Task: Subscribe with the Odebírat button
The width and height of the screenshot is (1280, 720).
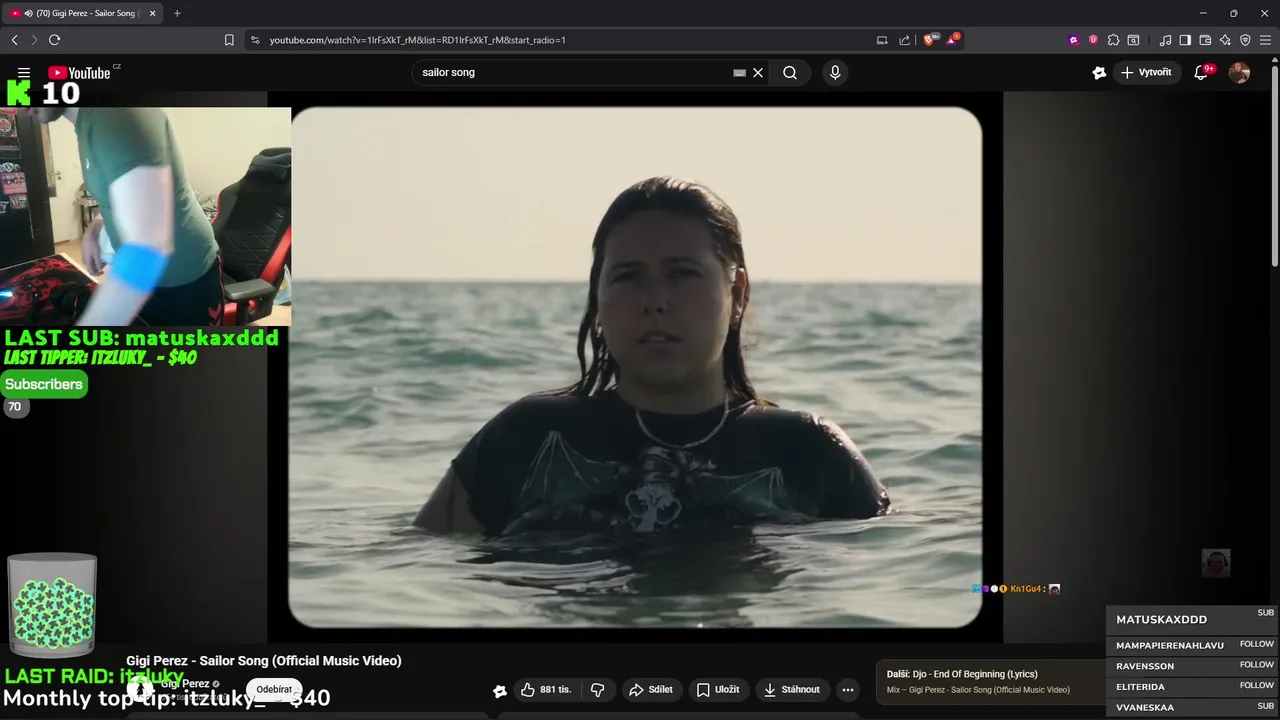Action: click(274, 689)
